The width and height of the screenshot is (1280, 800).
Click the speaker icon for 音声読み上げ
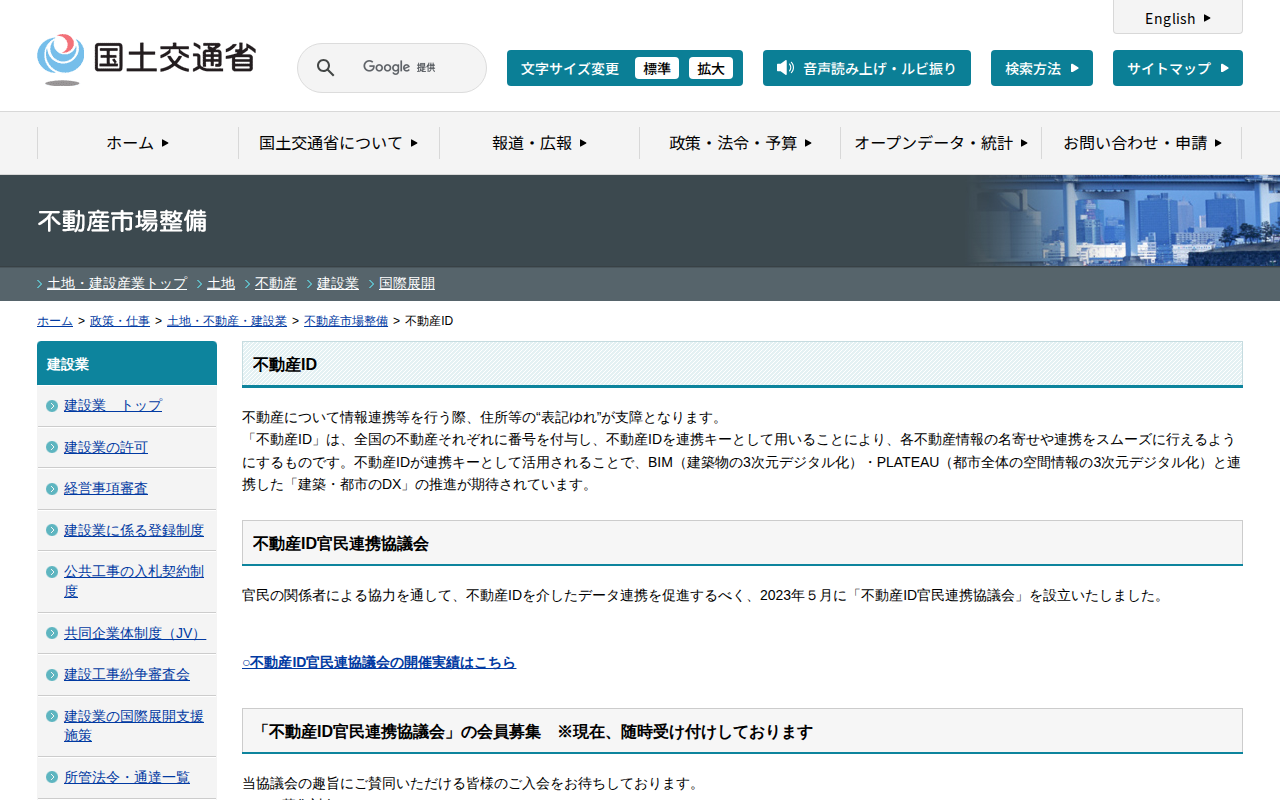pyautogui.click(x=785, y=68)
